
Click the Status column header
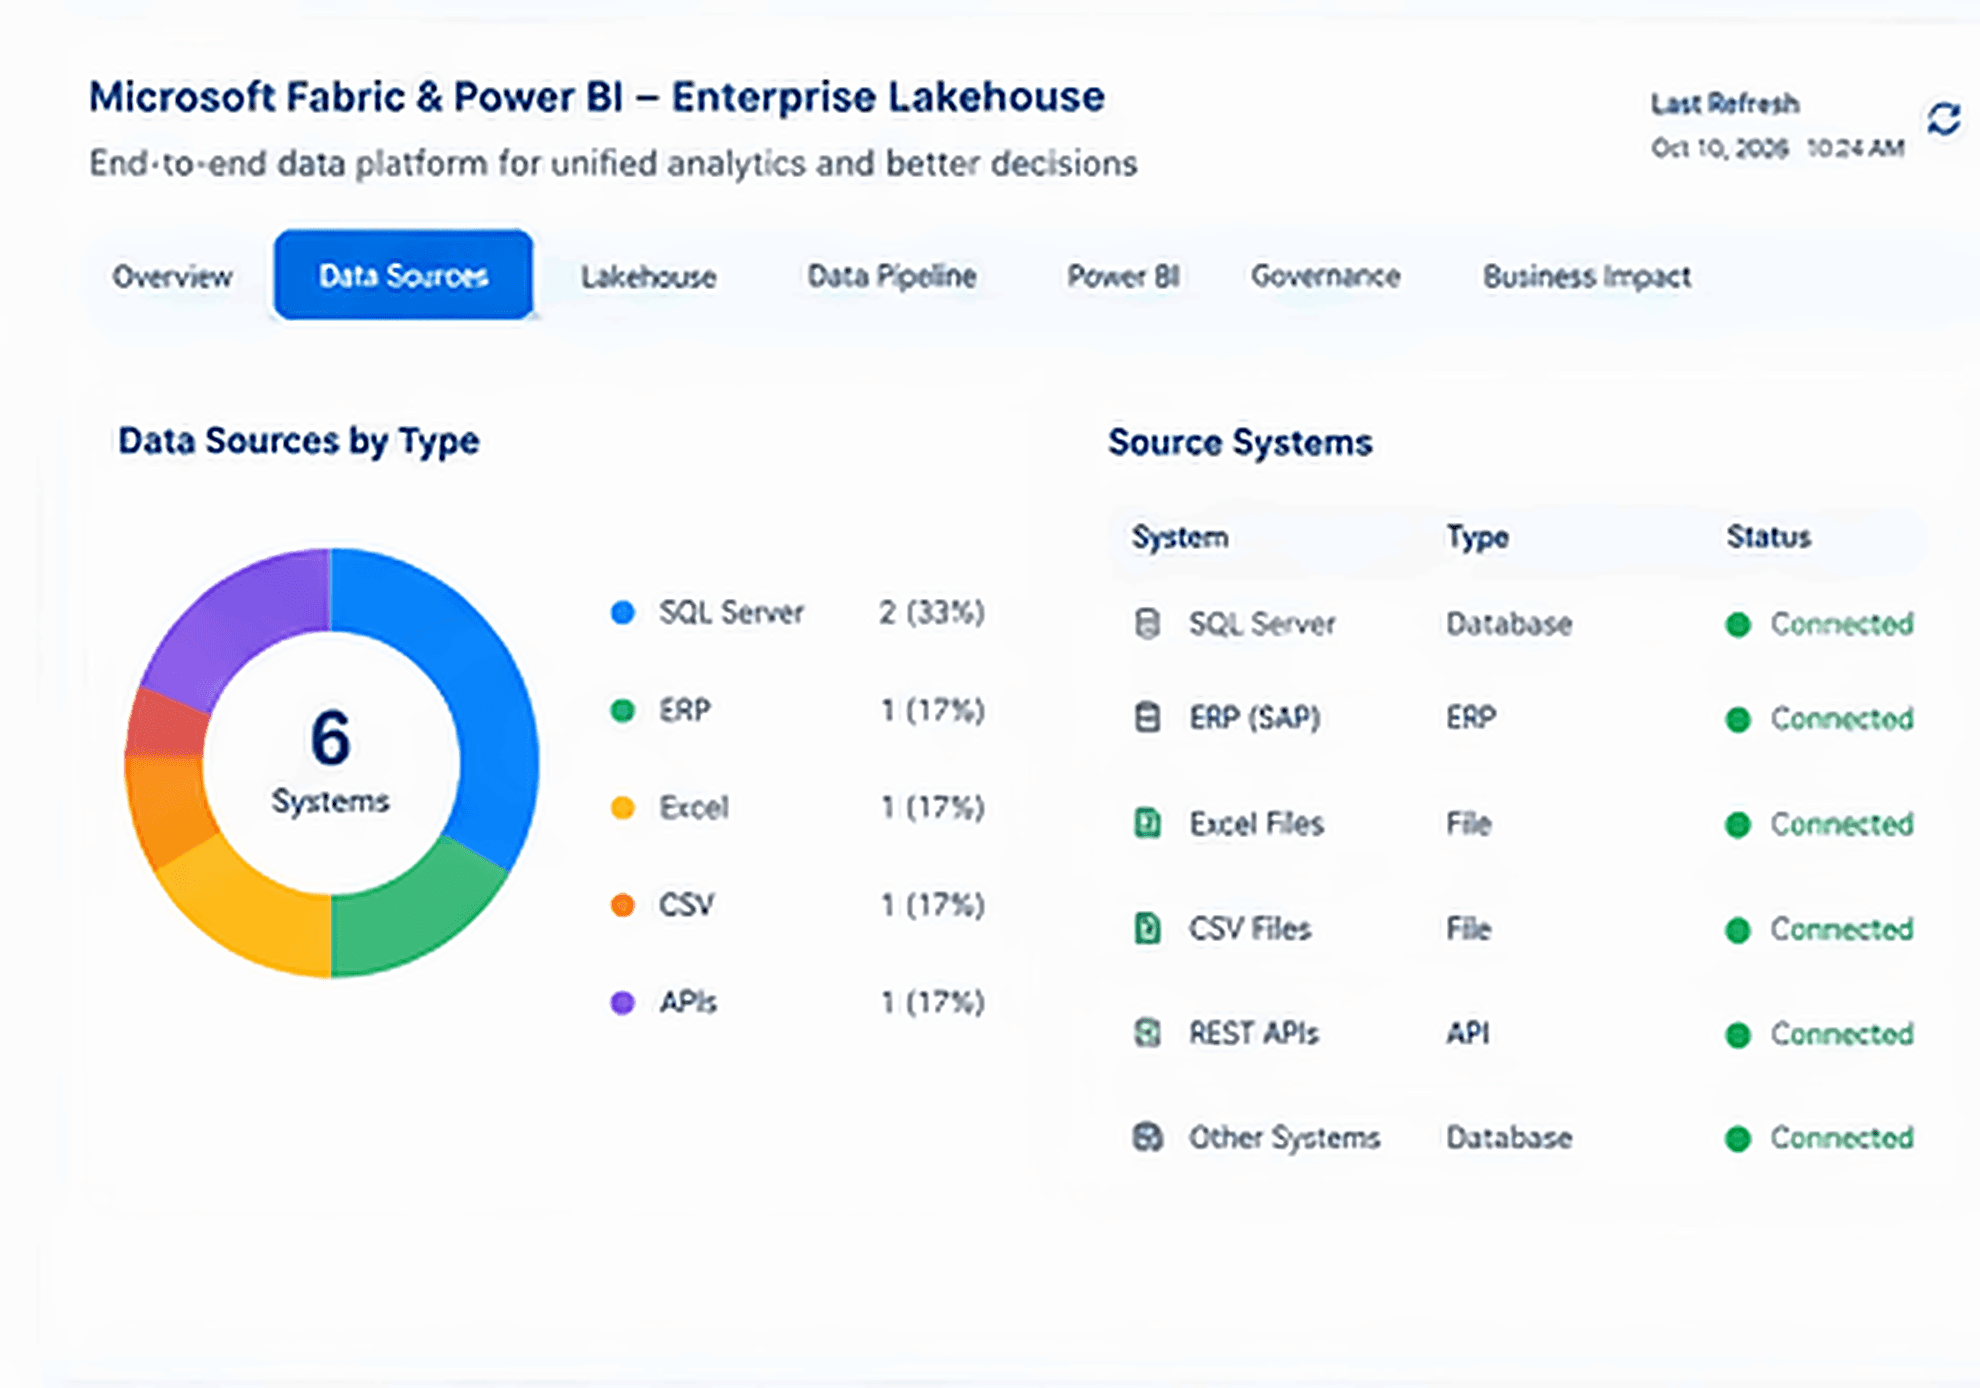(x=1769, y=537)
